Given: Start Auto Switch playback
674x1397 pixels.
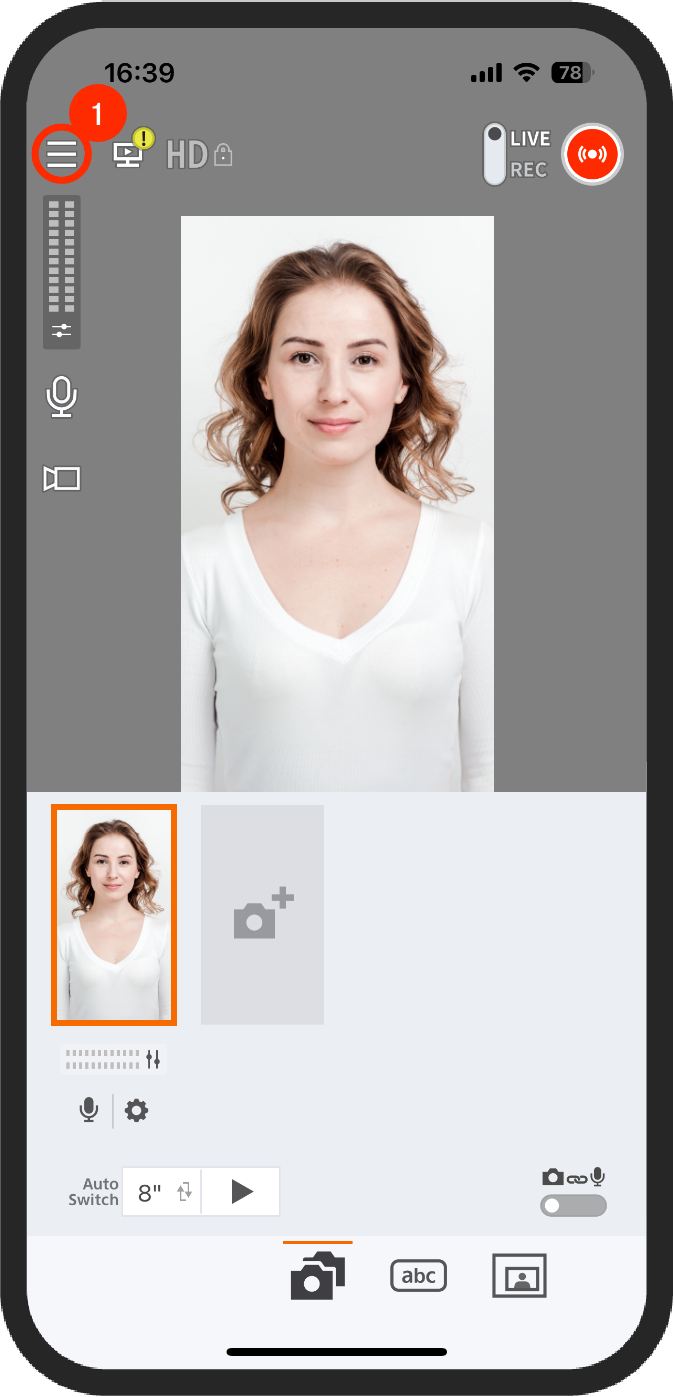Looking at the screenshot, I should pos(241,1192).
